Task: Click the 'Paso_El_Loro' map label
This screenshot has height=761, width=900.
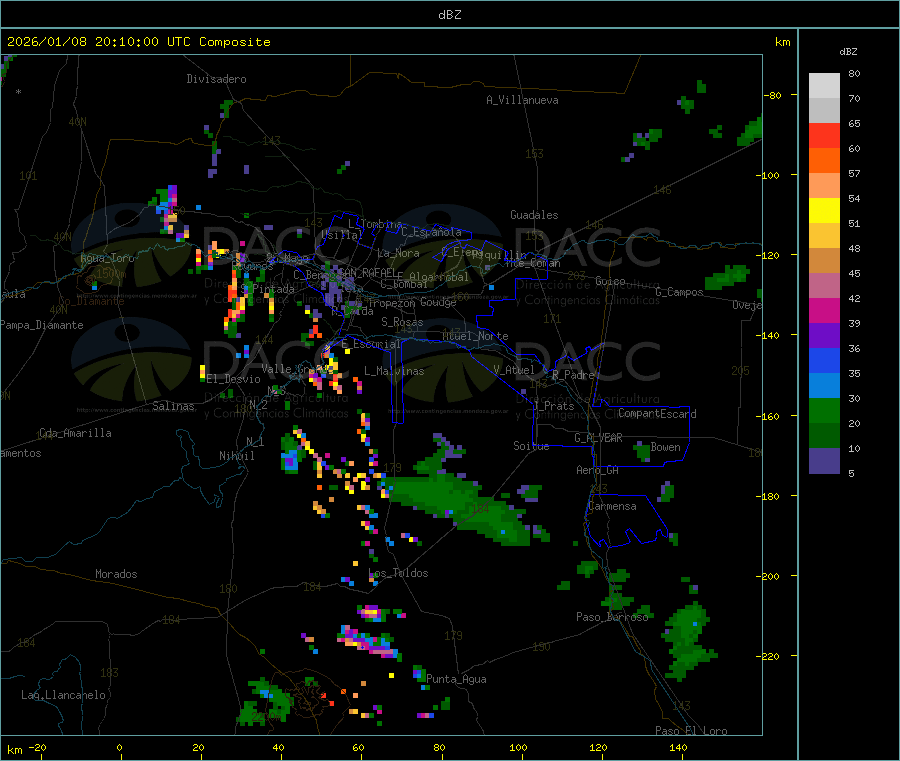Action: click(x=691, y=731)
